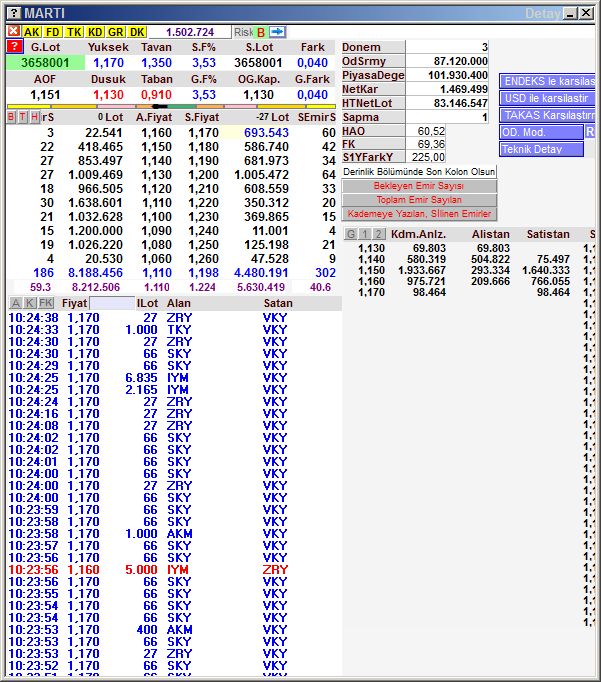Open the GR yellow toolbar button
This screenshot has height=682, width=601.
point(116,32)
